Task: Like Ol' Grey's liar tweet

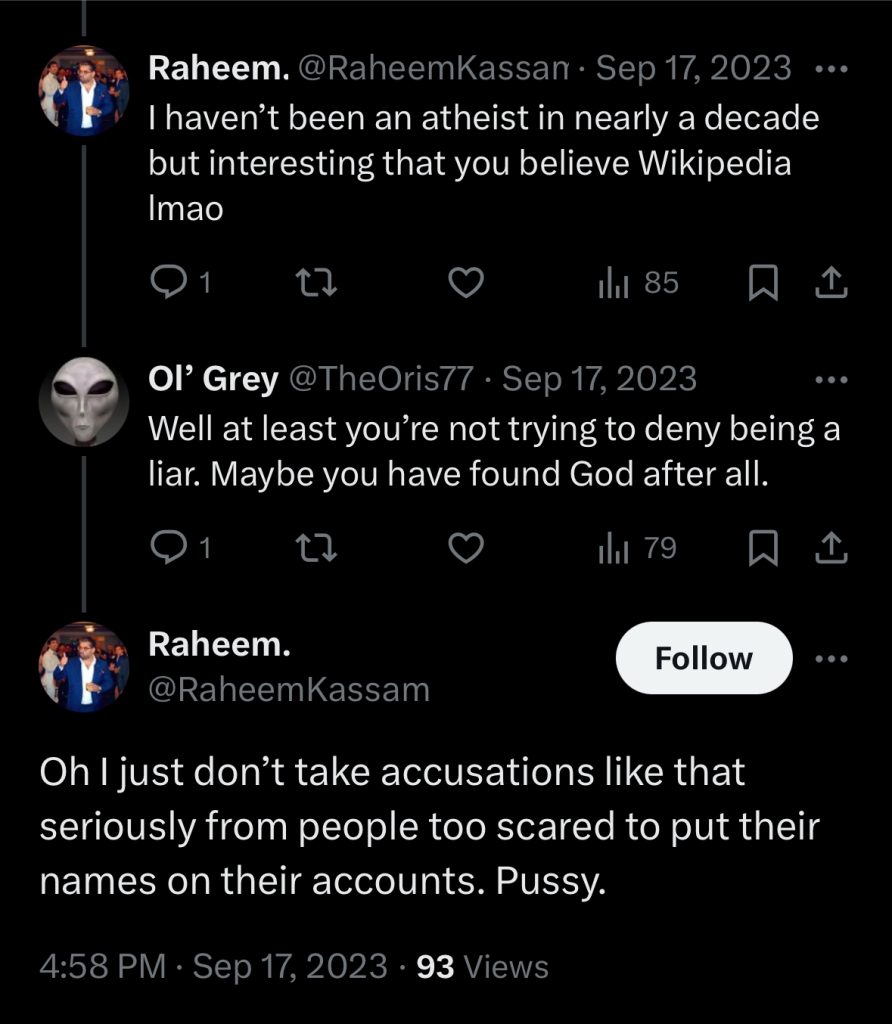Action: click(464, 549)
